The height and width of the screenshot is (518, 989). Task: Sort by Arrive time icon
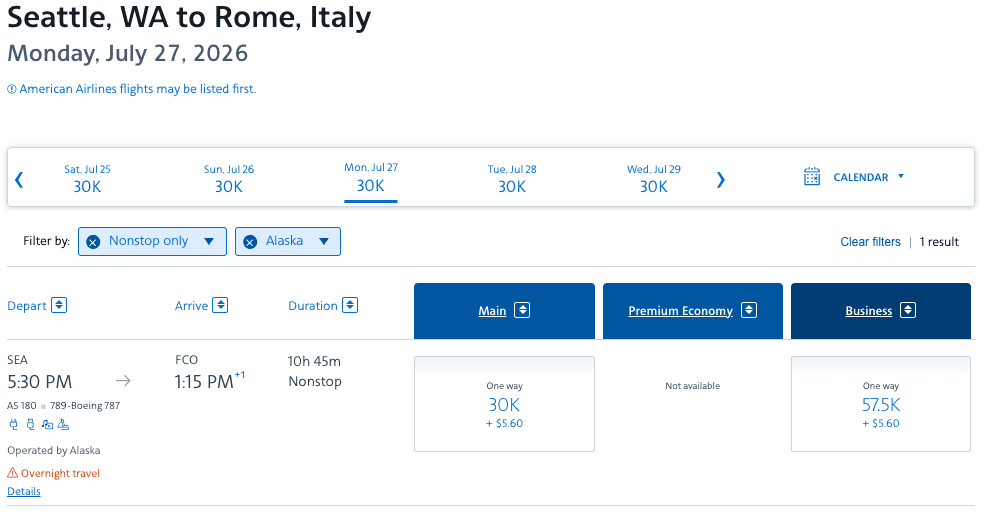tap(220, 305)
